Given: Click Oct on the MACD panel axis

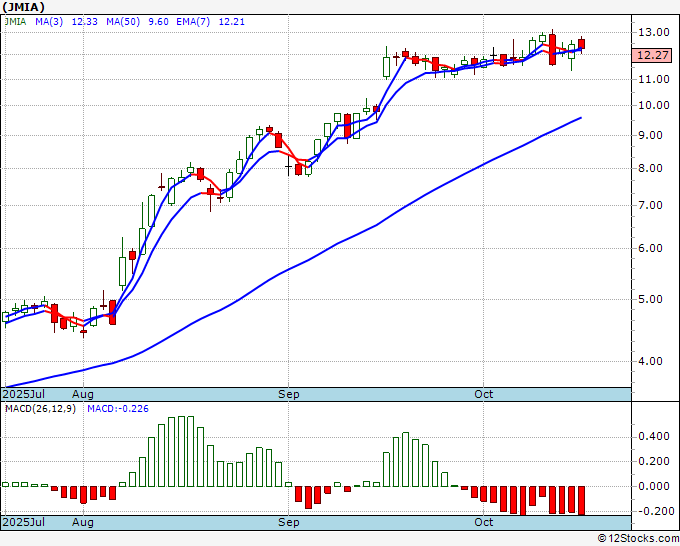Looking at the screenshot, I should click(x=484, y=522).
